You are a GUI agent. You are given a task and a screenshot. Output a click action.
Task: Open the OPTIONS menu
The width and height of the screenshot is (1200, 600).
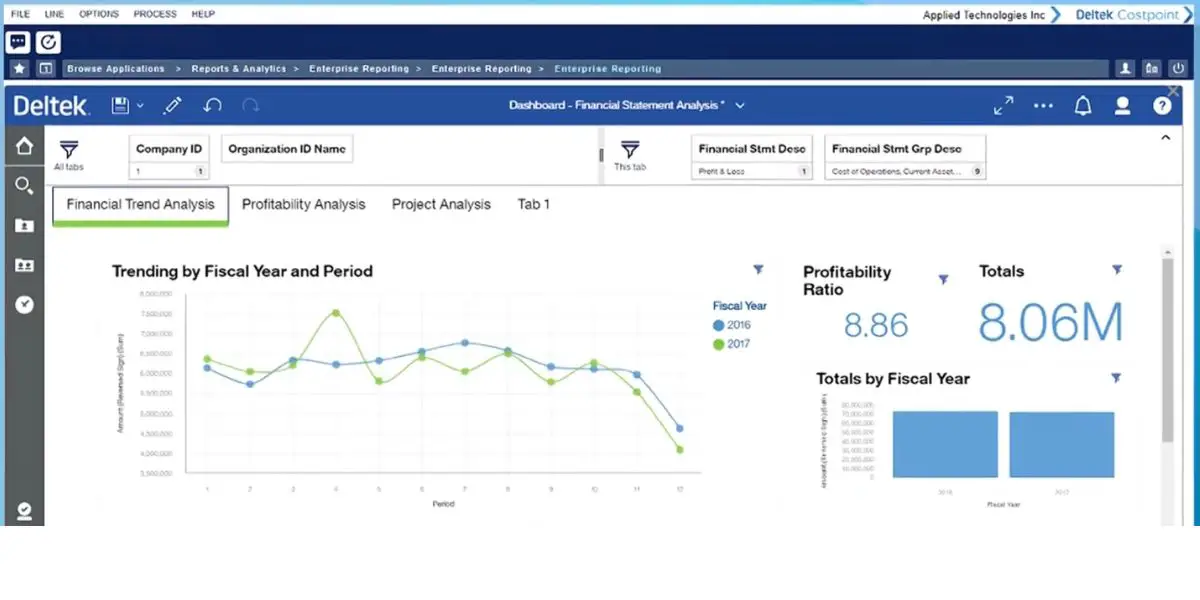point(99,14)
